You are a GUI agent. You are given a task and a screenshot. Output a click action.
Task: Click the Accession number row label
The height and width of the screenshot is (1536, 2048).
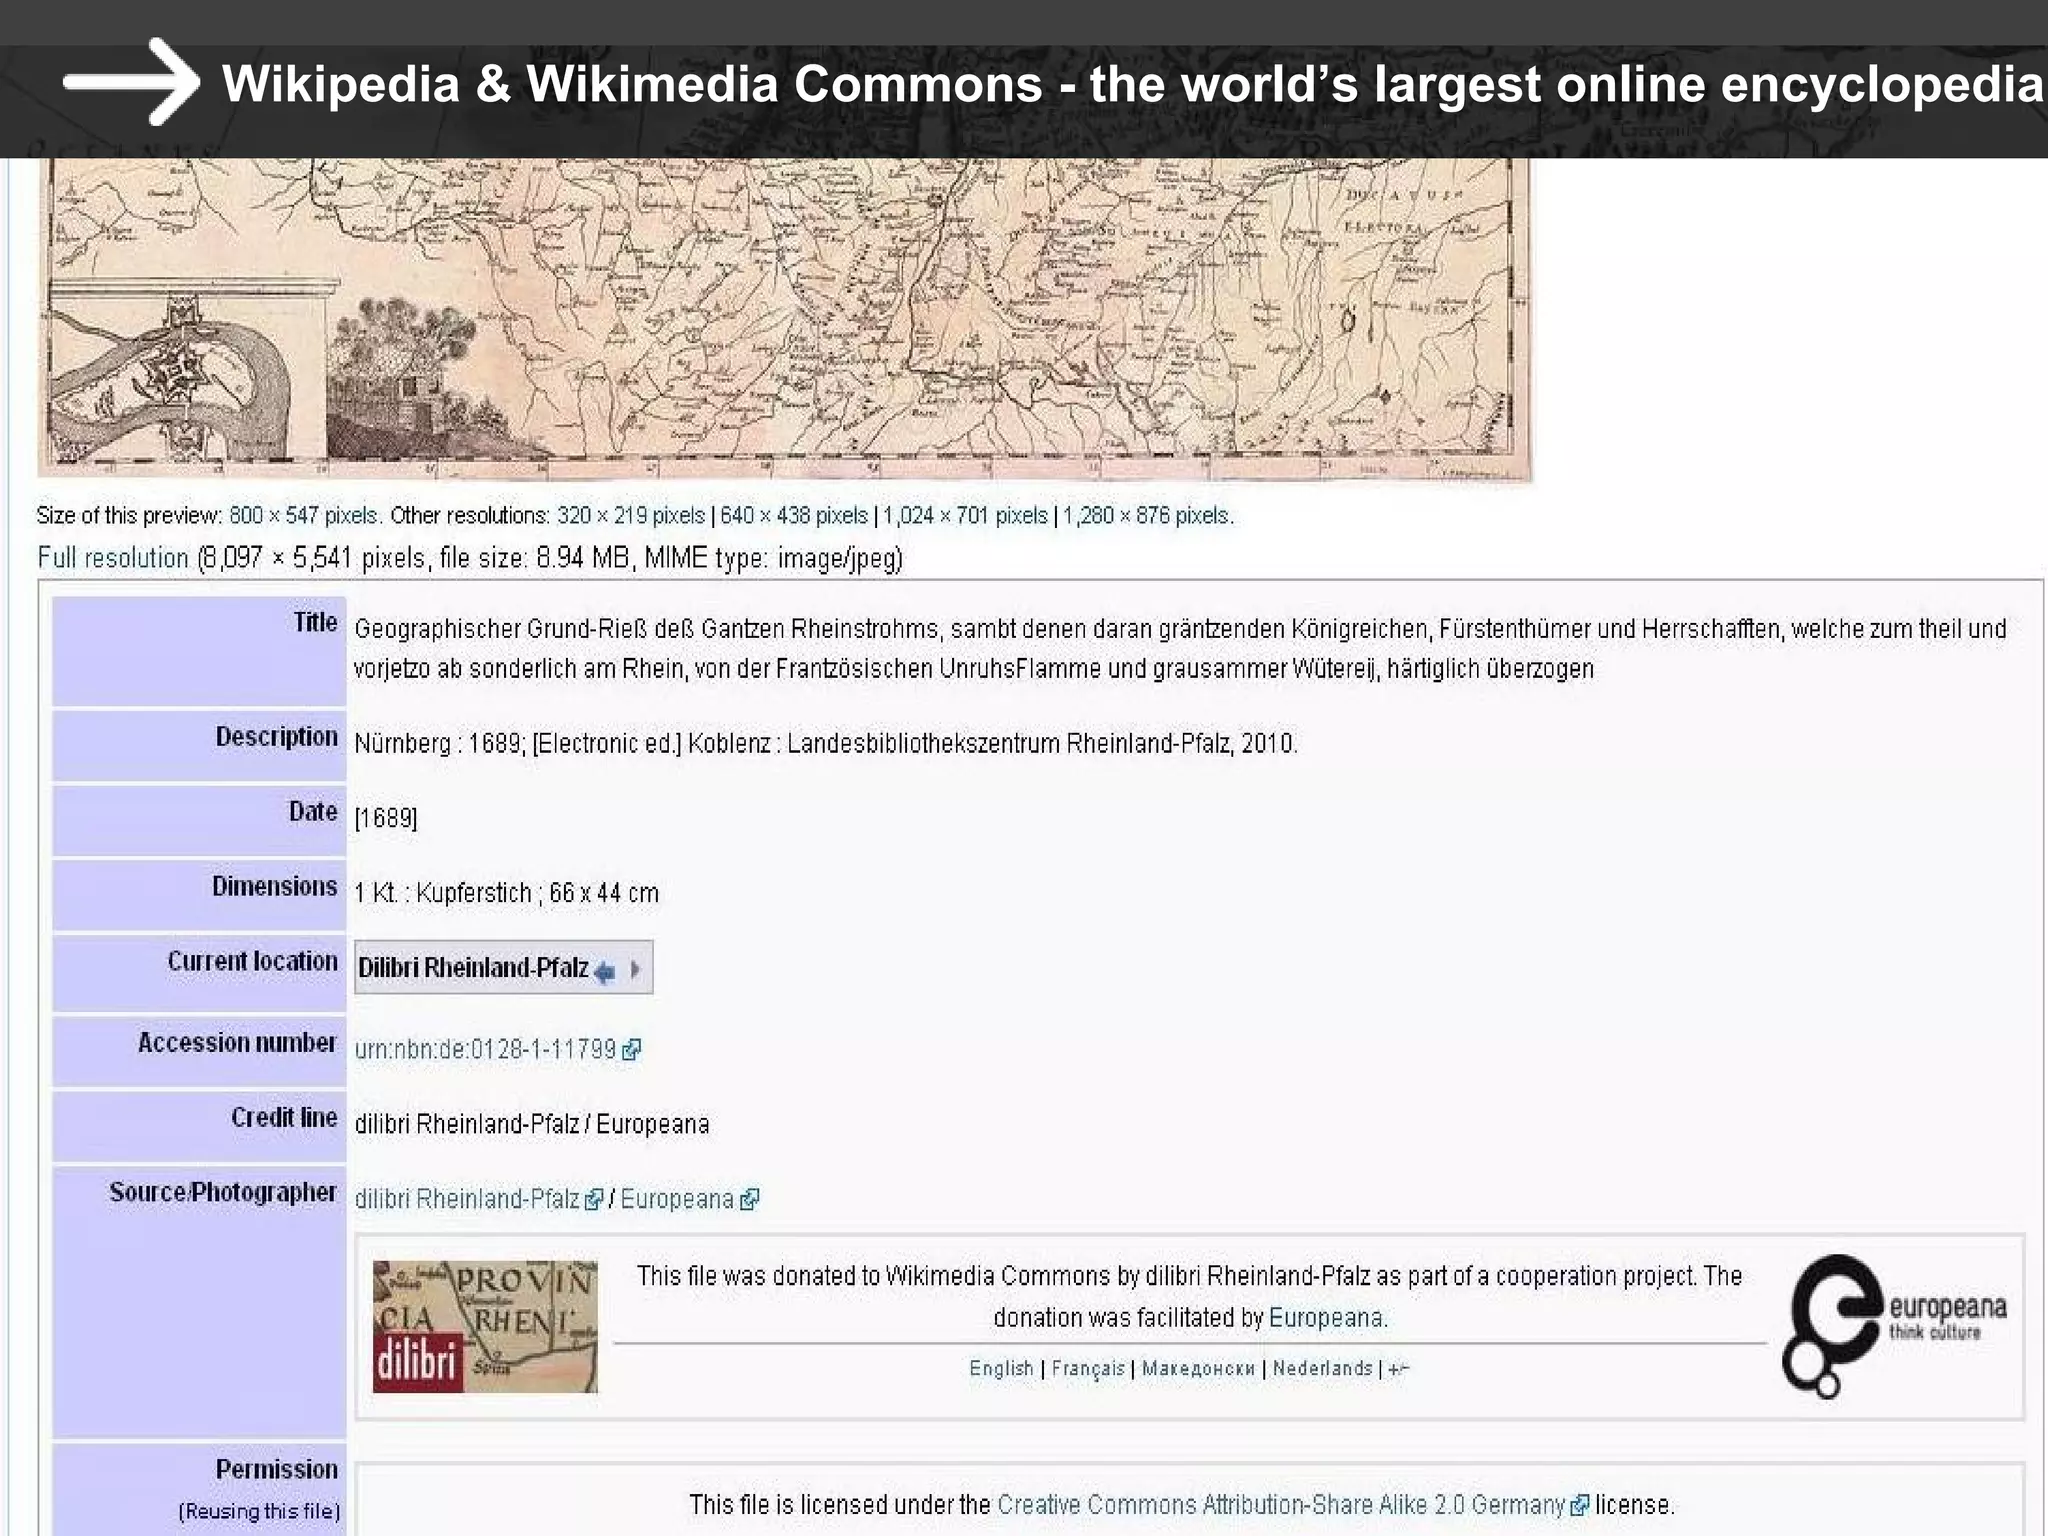[x=237, y=1043]
